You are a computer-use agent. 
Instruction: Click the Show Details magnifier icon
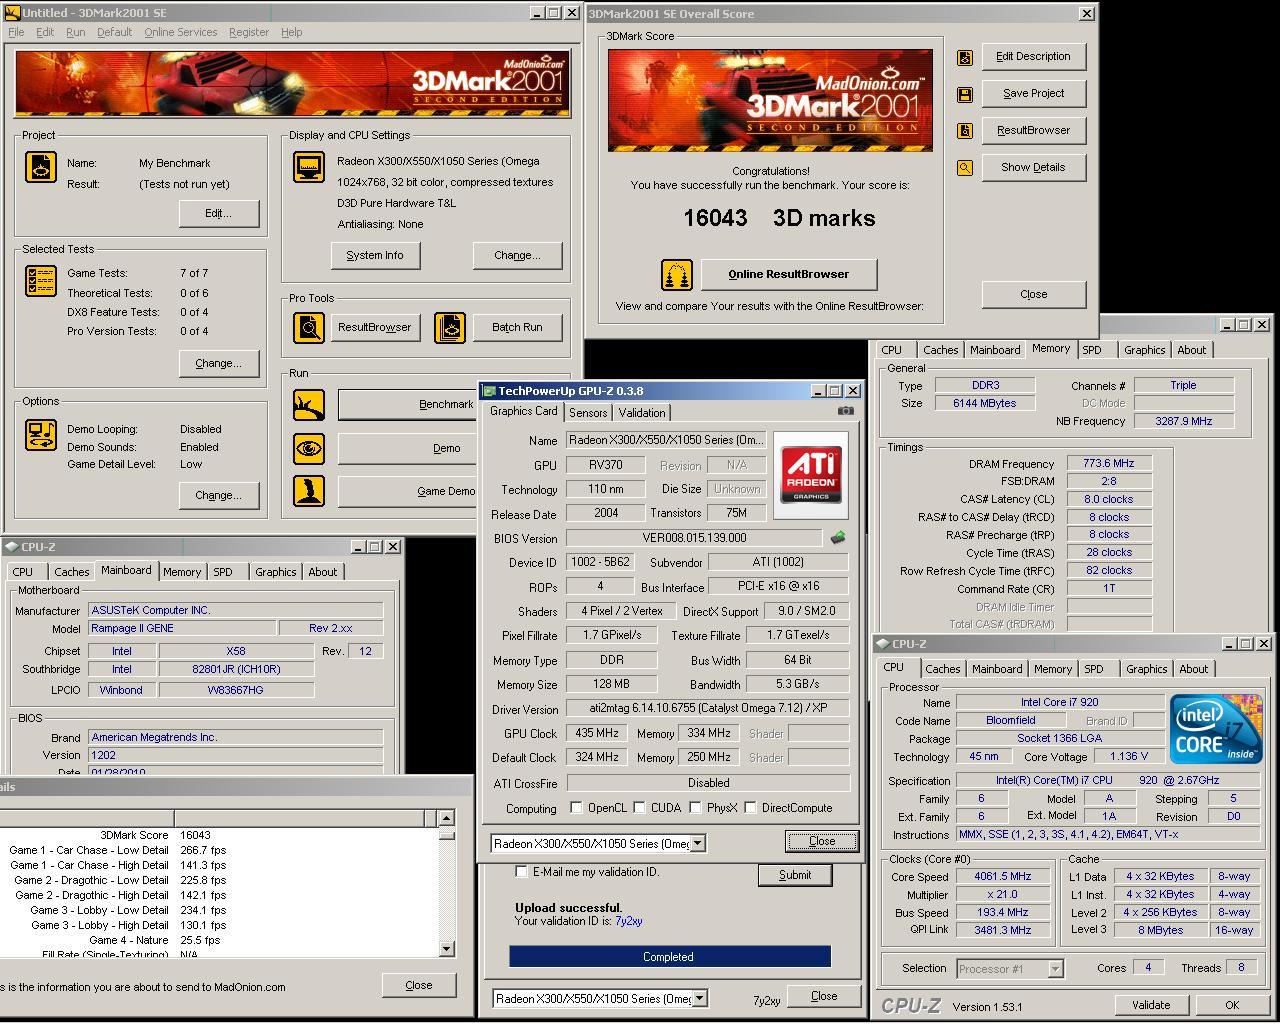click(965, 168)
